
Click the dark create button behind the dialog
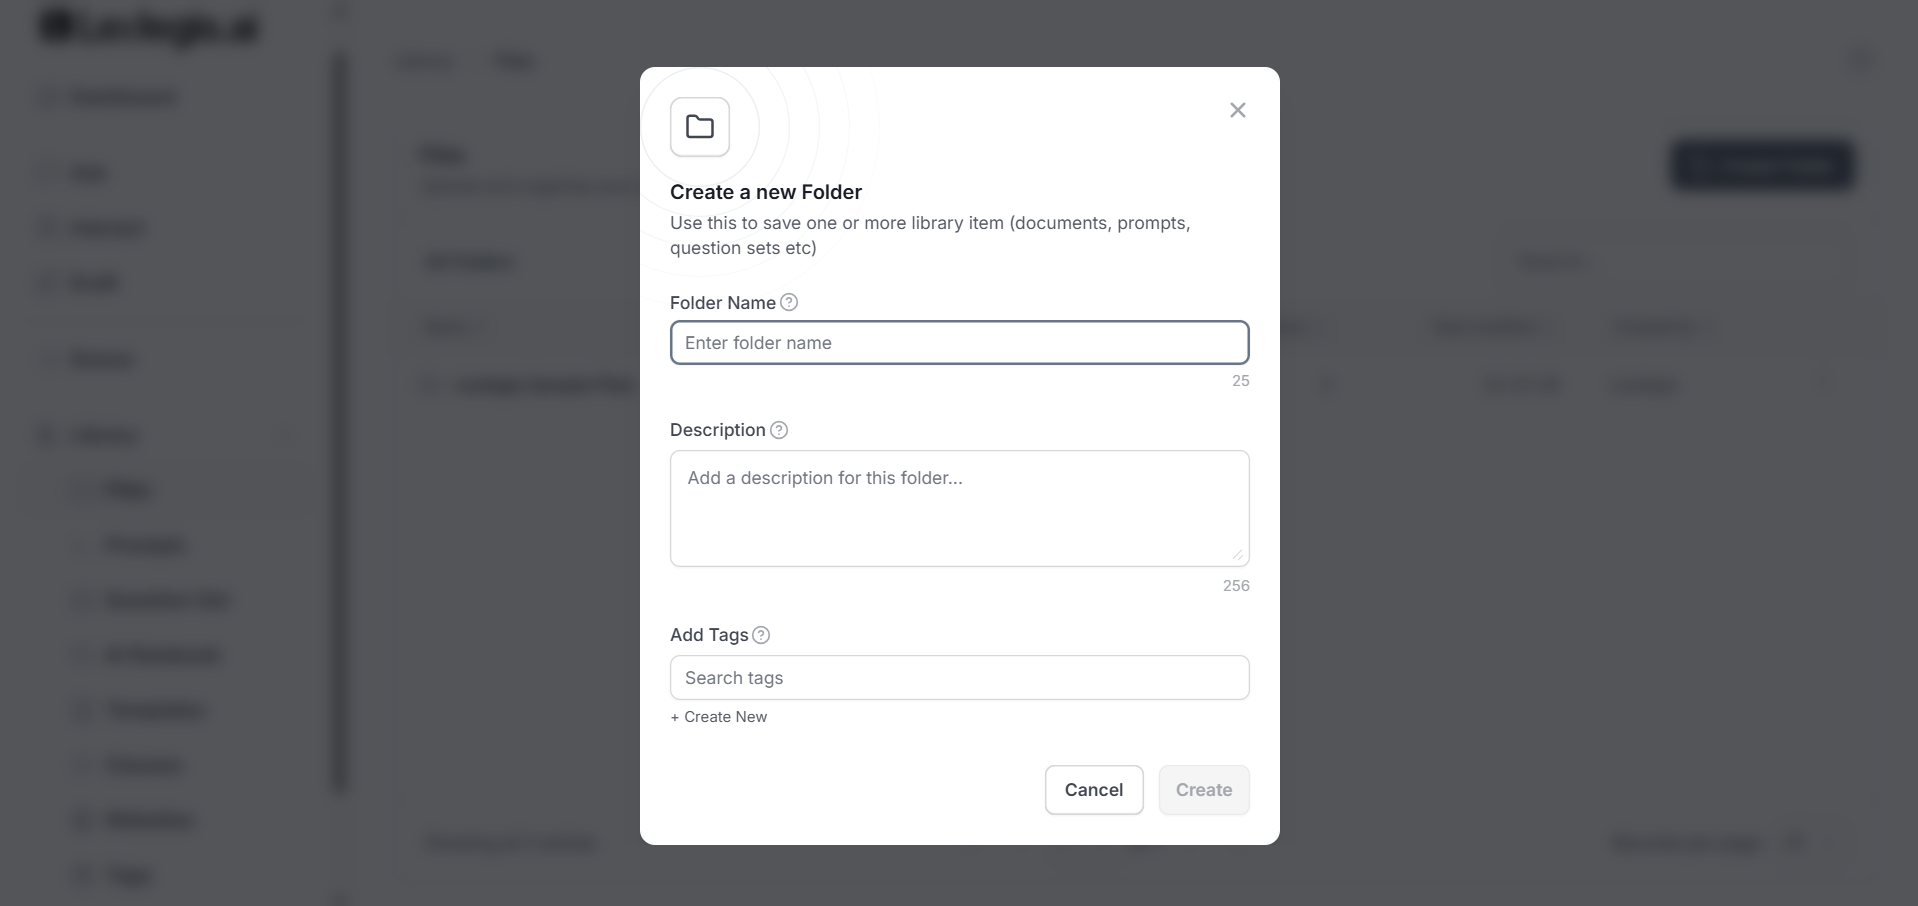click(x=1762, y=165)
